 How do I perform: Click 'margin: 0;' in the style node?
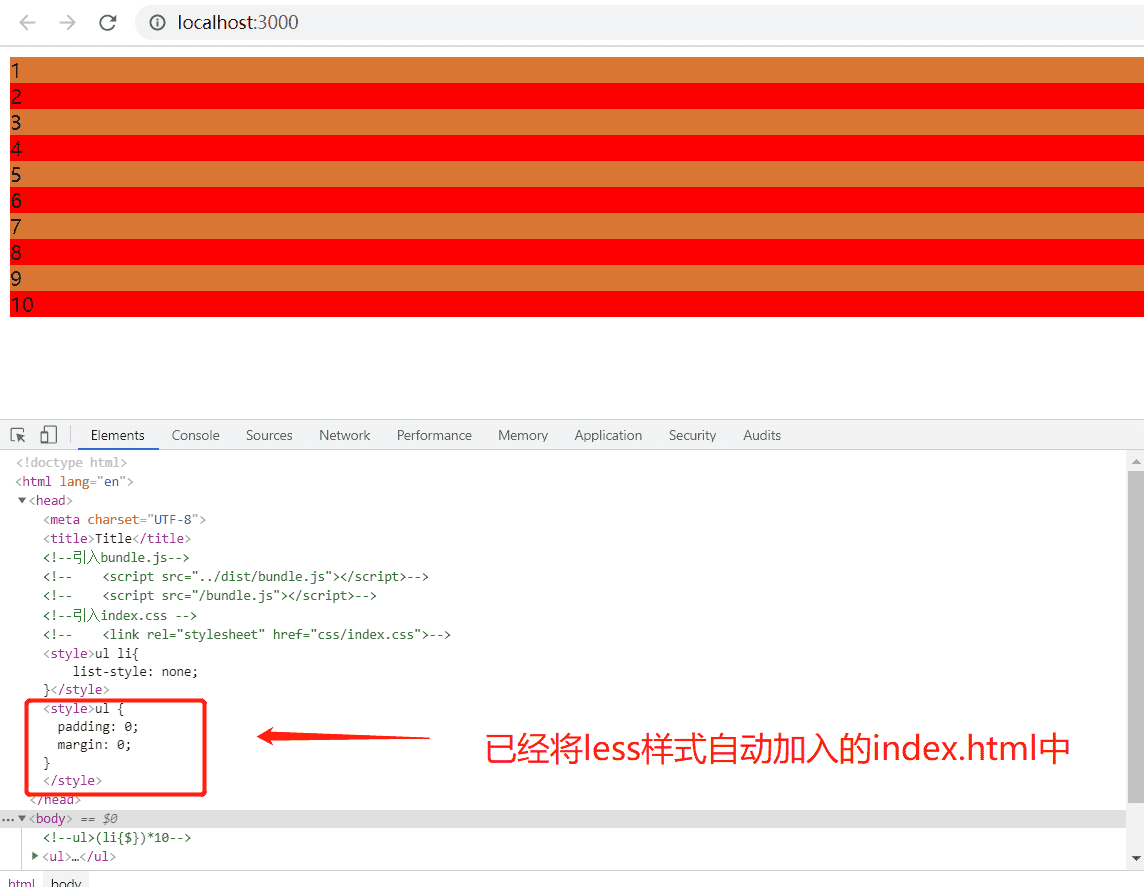[x=94, y=745]
